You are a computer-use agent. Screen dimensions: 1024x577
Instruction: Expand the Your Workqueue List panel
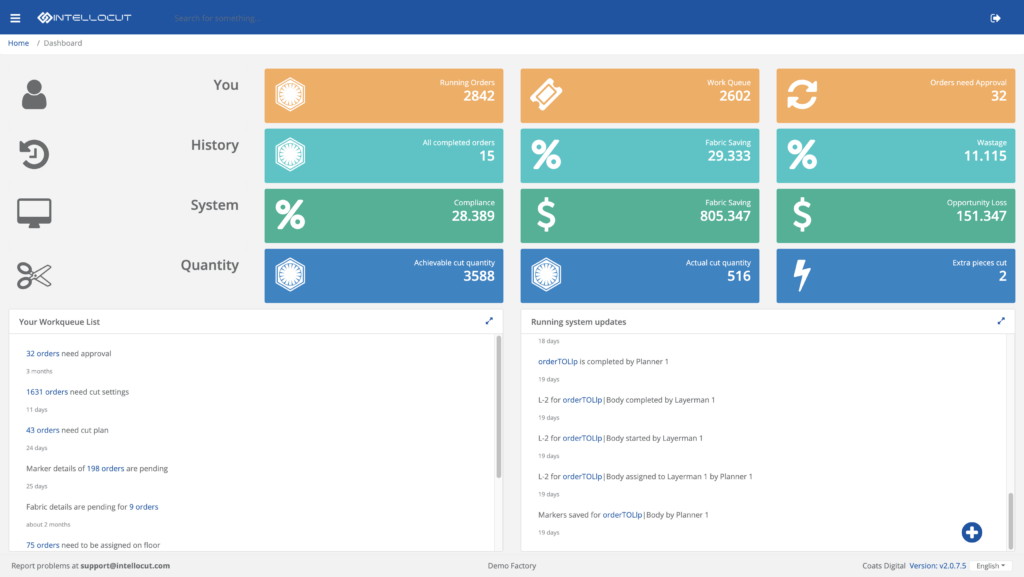tap(489, 321)
